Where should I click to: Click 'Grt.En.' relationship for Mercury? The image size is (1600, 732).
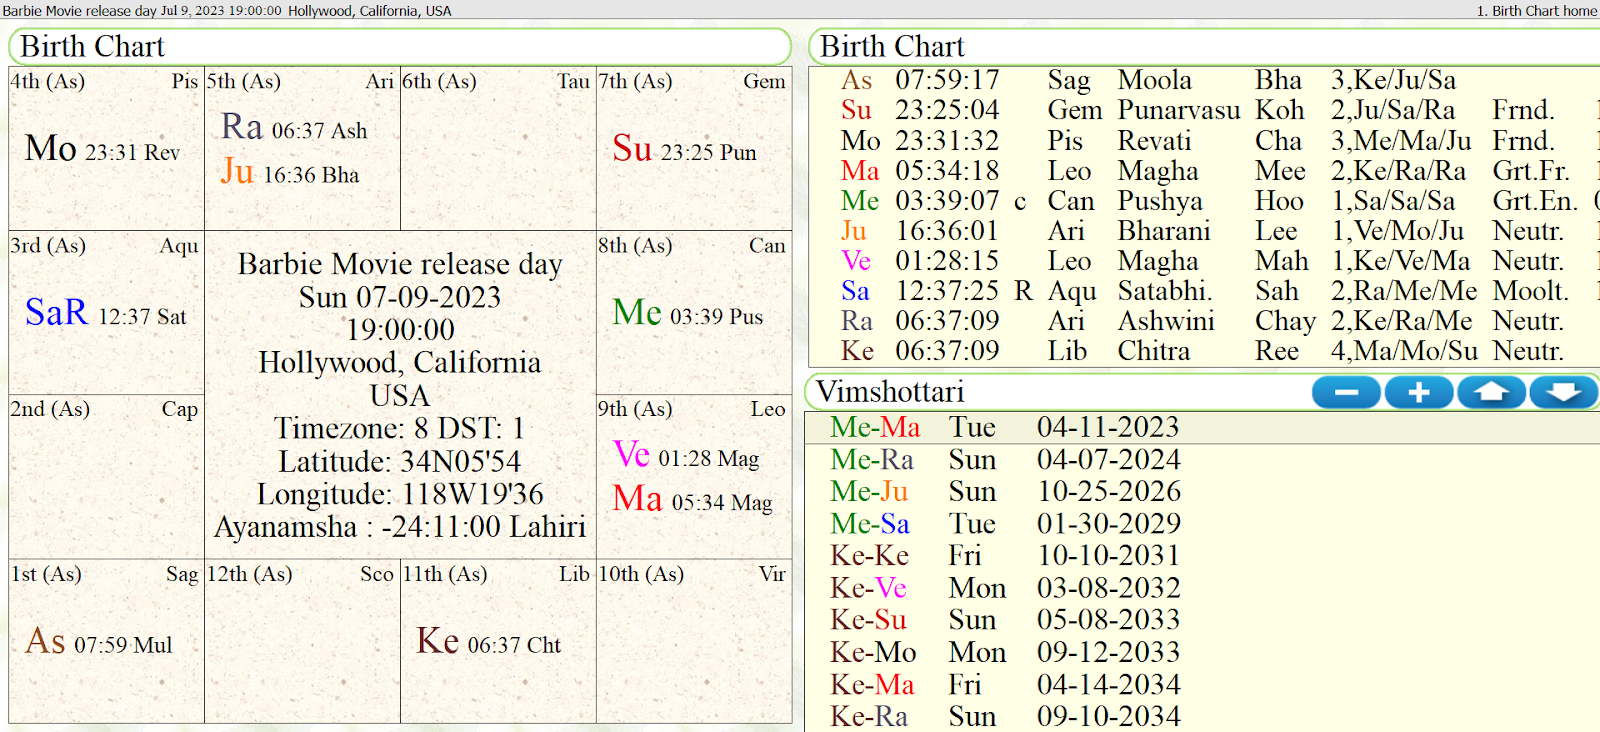pyautogui.click(x=1535, y=201)
